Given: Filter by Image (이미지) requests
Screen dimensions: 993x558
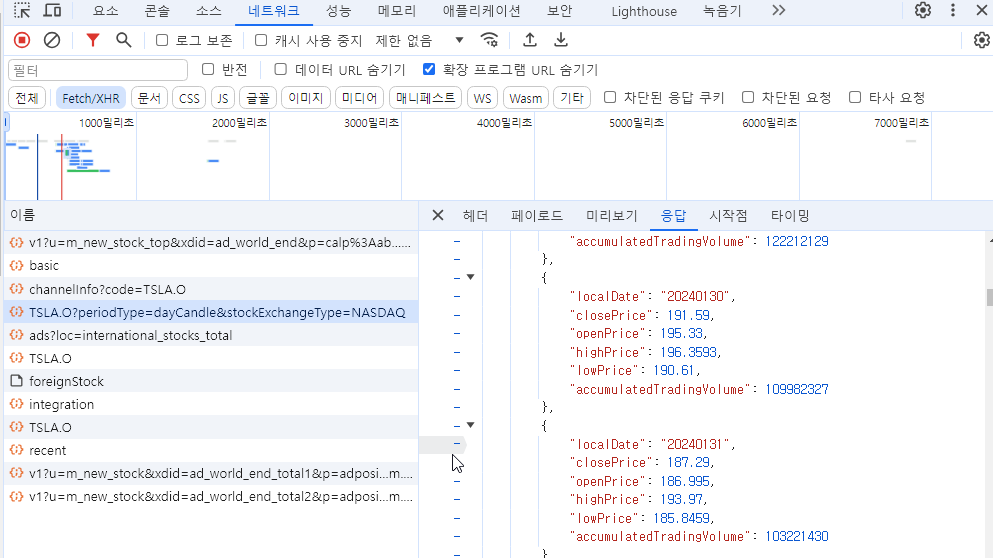Looking at the screenshot, I should [306, 98].
